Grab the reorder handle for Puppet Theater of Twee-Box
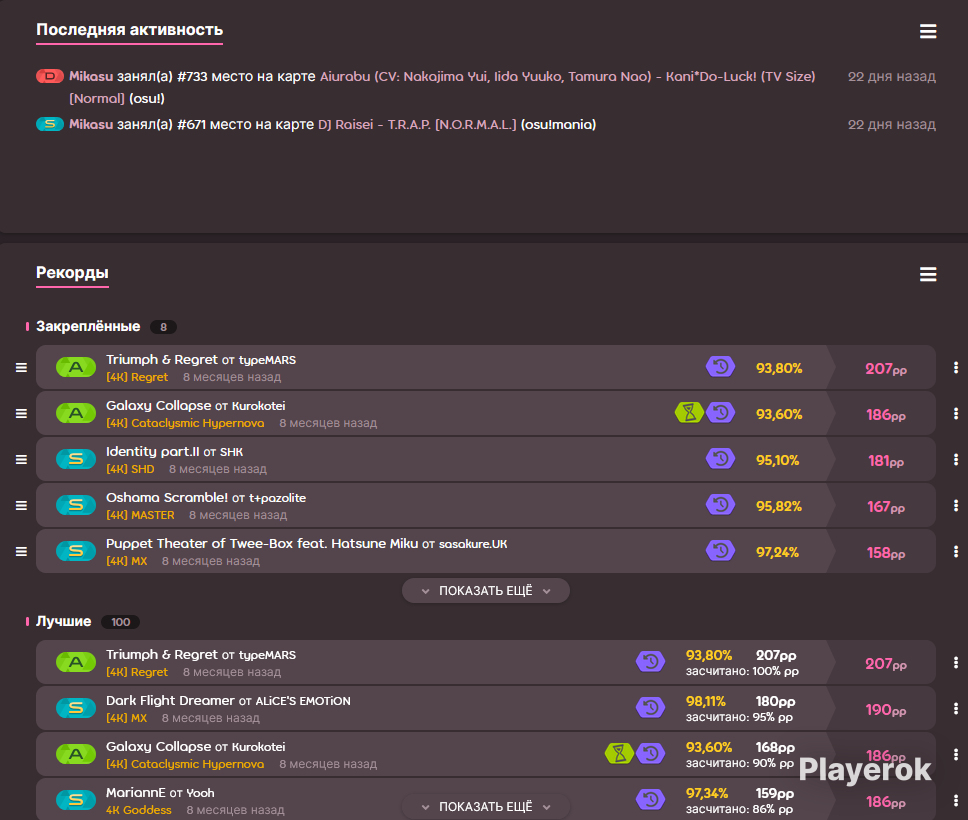Viewport: 968px width, 820px height. [21, 551]
